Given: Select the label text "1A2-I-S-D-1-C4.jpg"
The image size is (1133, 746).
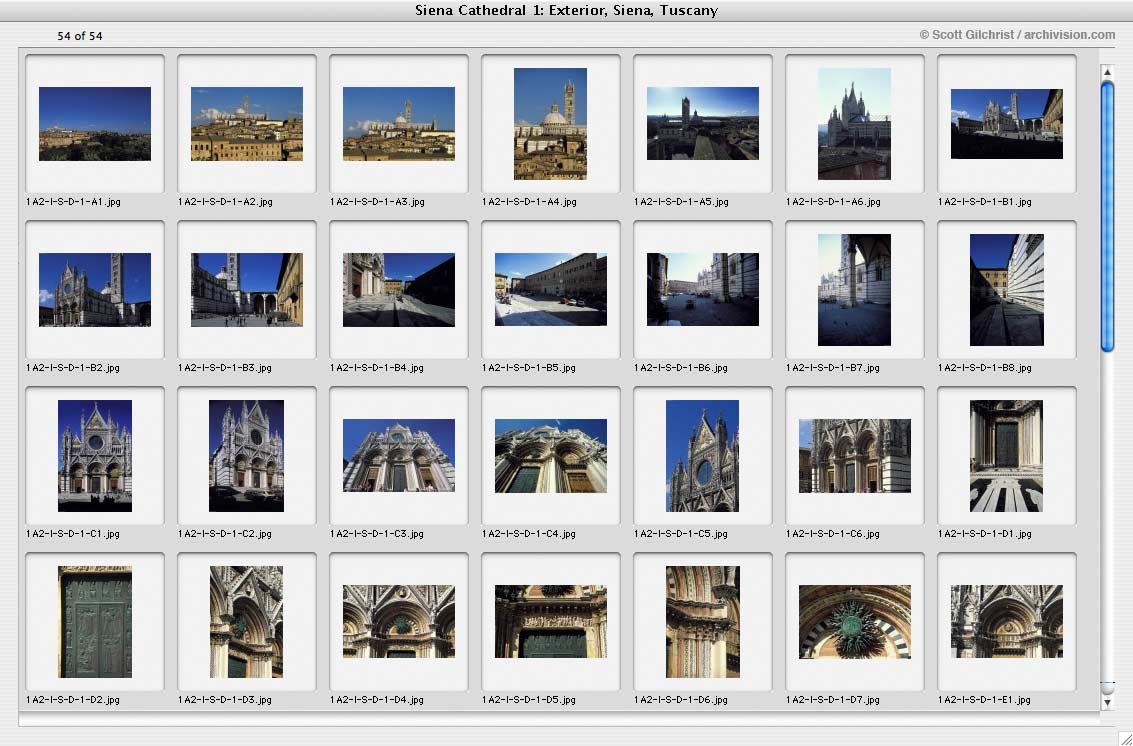Looking at the screenshot, I should pos(529,534).
